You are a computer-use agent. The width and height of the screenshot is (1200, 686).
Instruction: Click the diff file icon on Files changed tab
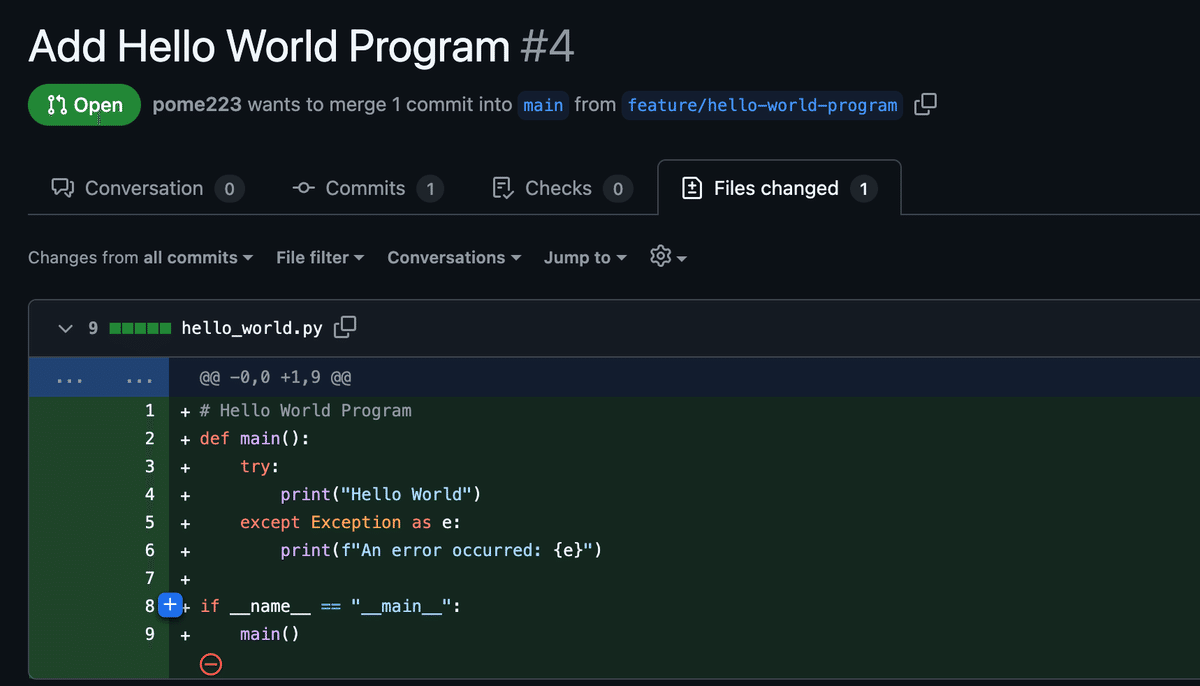[x=691, y=187]
